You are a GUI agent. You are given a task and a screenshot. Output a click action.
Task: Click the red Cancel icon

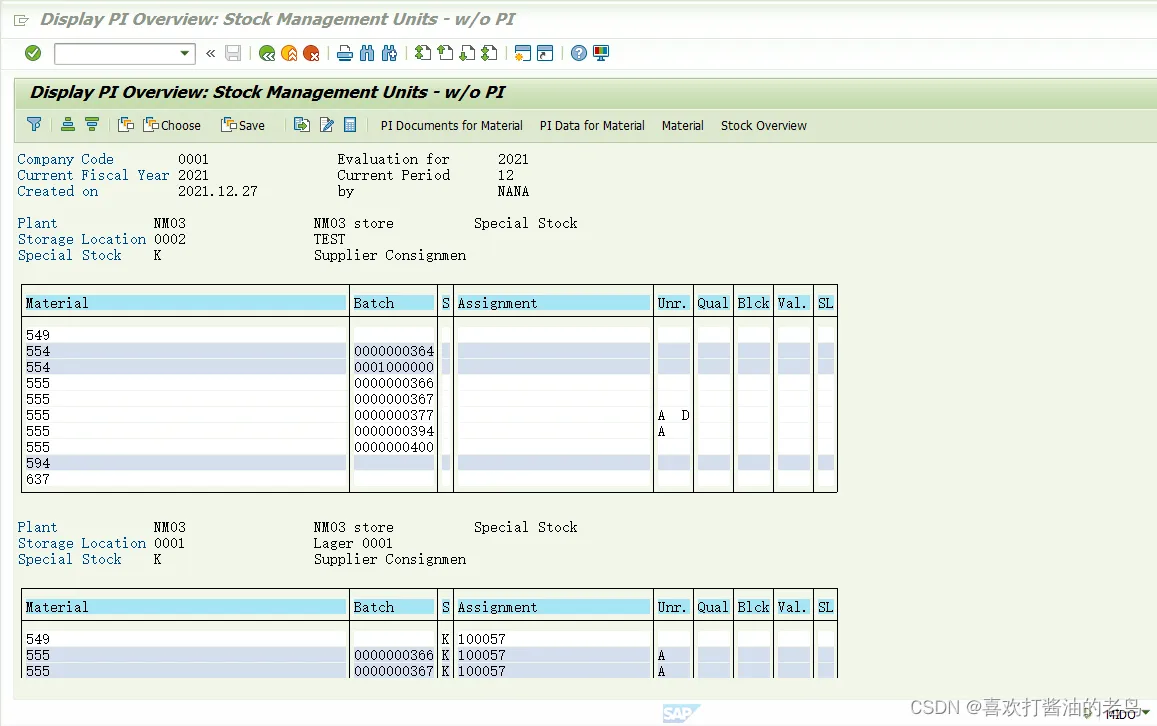point(311,53)
